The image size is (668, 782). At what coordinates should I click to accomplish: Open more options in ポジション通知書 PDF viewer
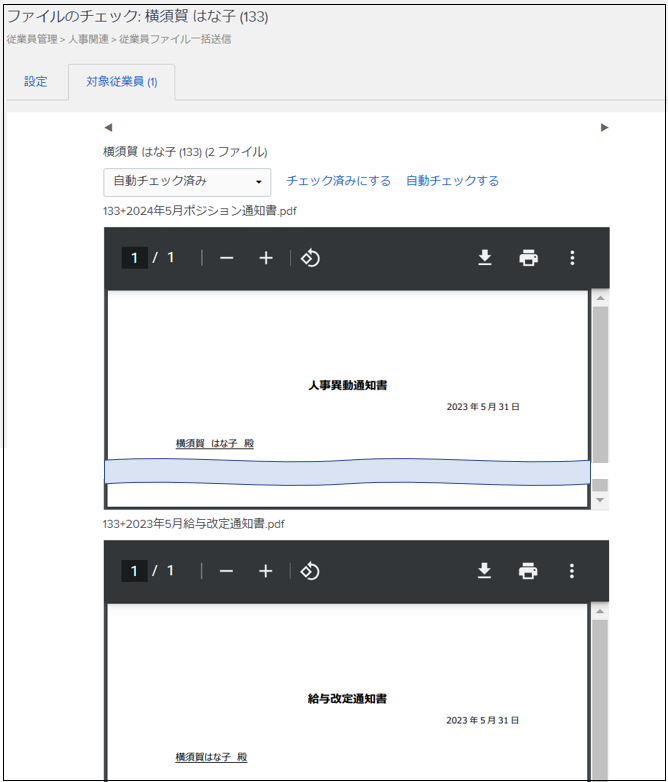pyautogui.click(x=572, y=258)
